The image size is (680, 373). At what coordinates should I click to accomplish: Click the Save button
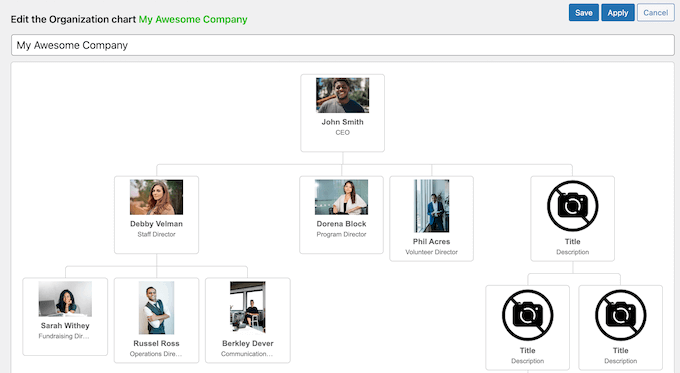pos(583,13)
